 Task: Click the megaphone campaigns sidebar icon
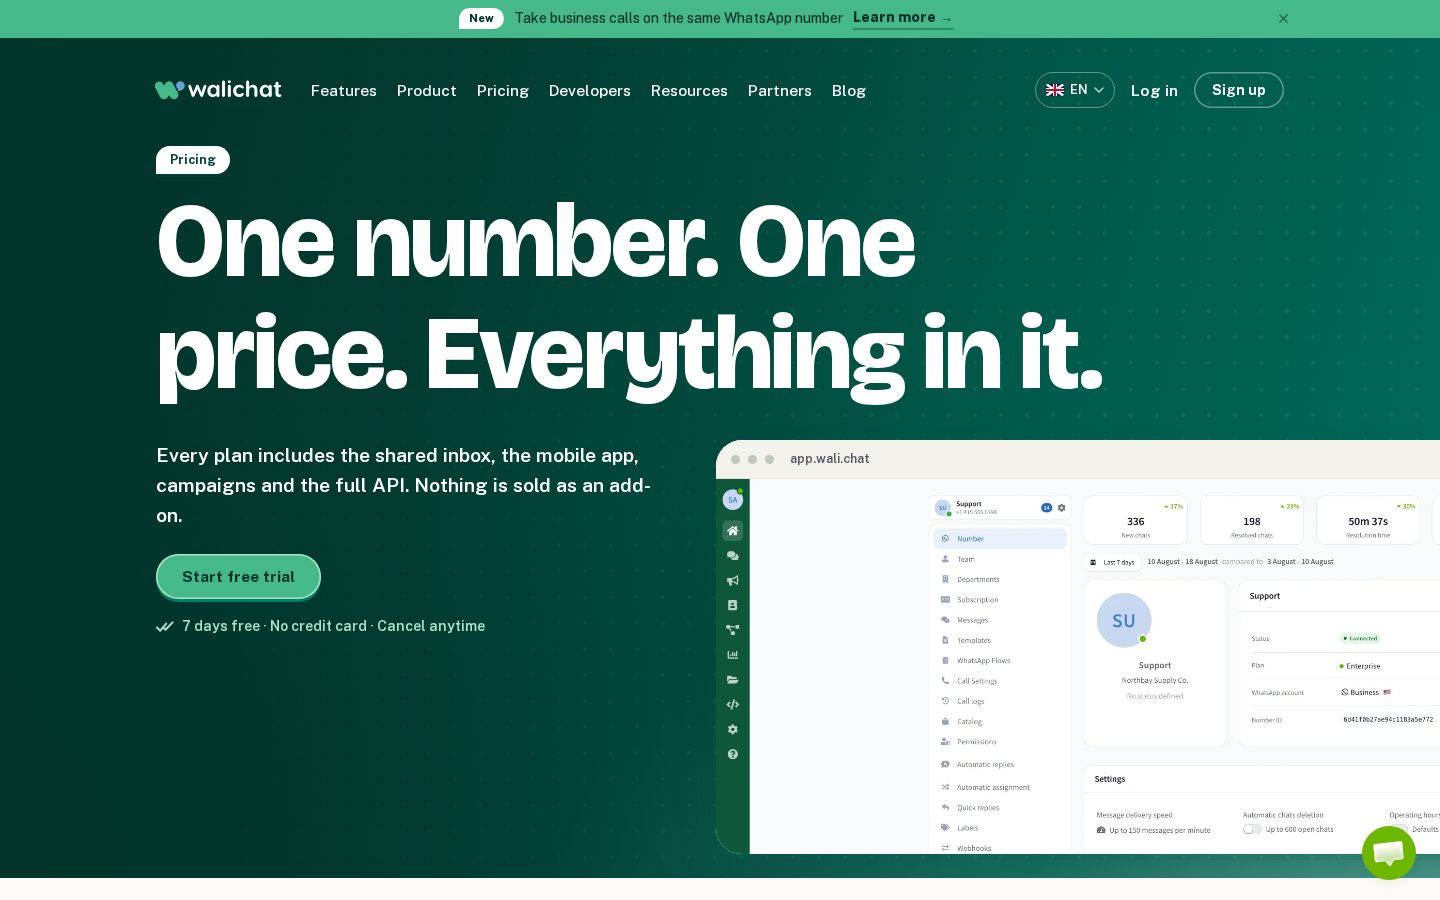click(733, 581)
